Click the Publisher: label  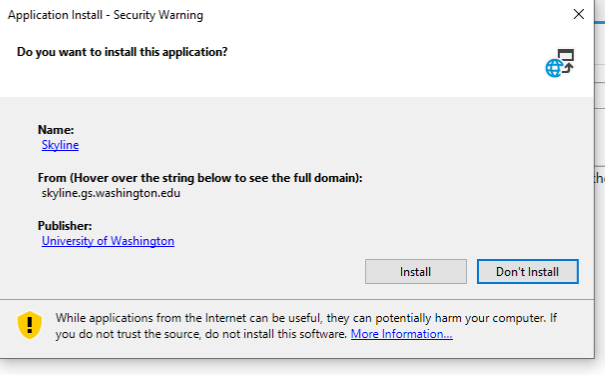(x=65, y=226)
